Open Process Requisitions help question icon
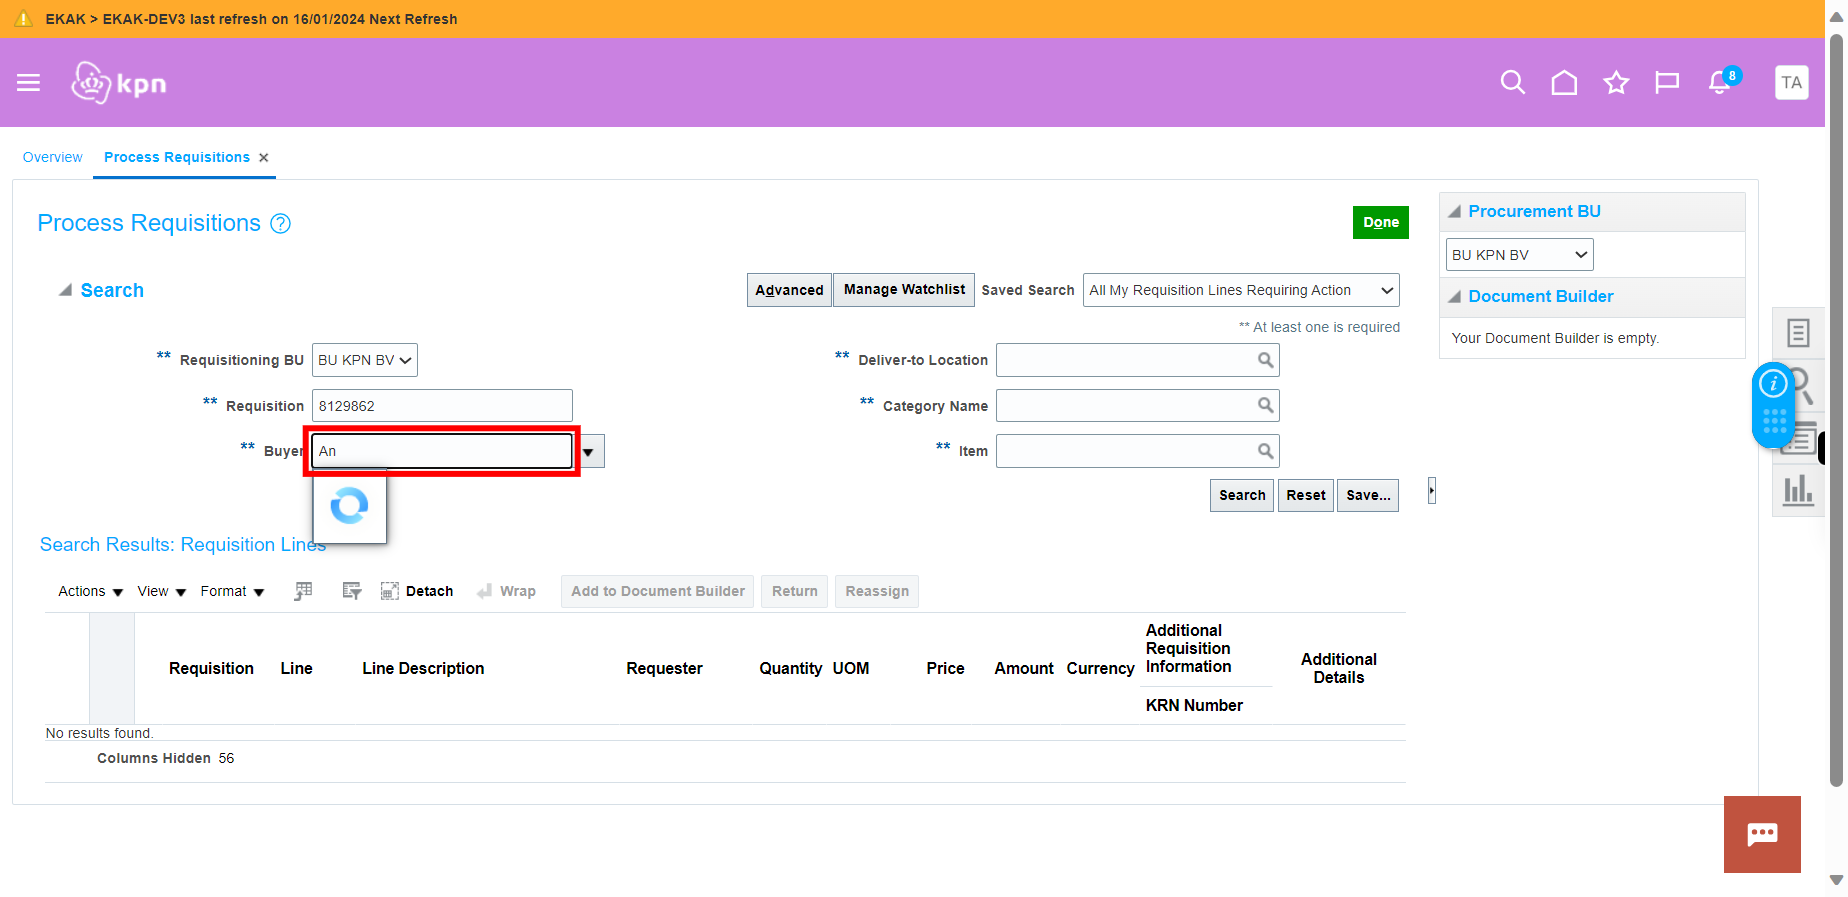Image resolution: width=1848 pixels, height=897 pixels. (x=281, y=224)
